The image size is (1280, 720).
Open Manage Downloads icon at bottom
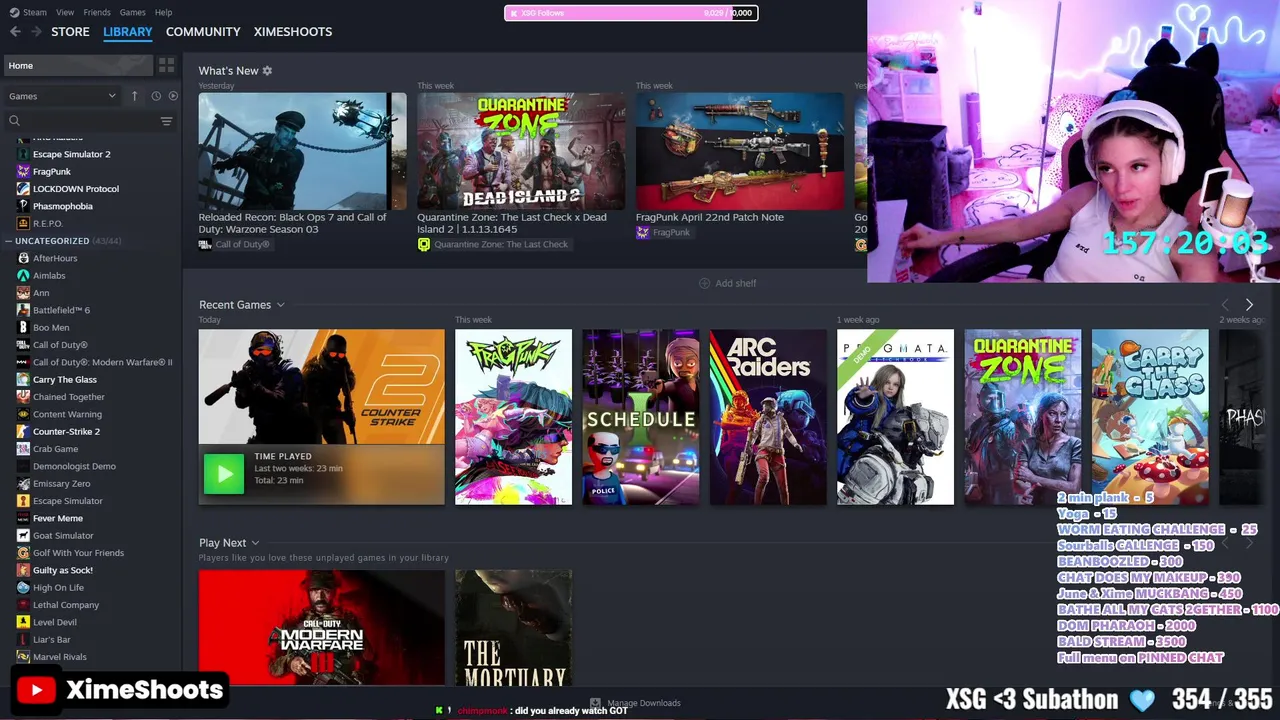(595, 703)
